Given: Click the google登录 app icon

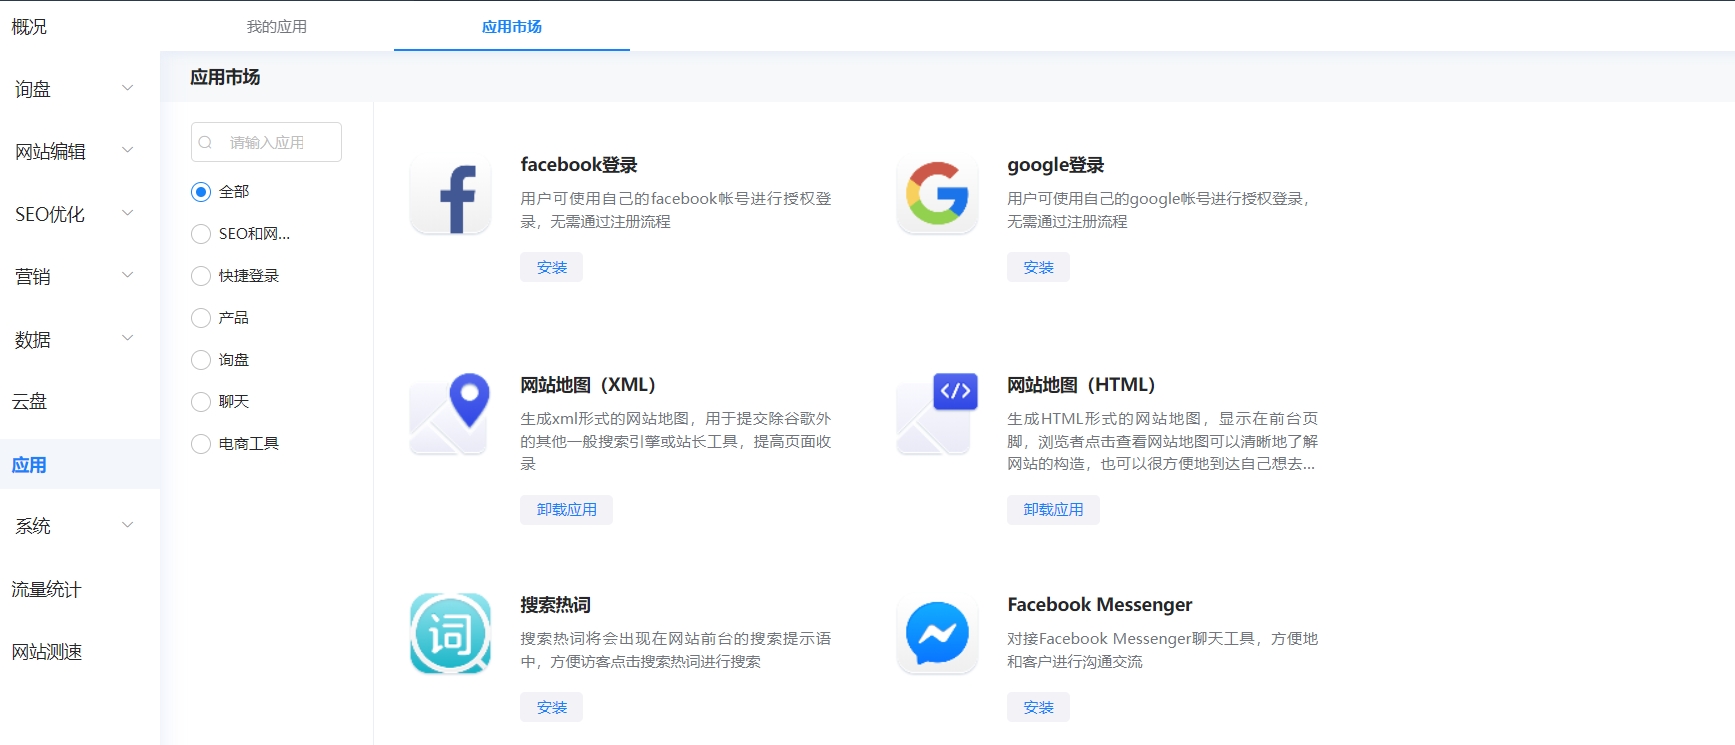Looking at the screenshot, I should (x=937, y=194).
